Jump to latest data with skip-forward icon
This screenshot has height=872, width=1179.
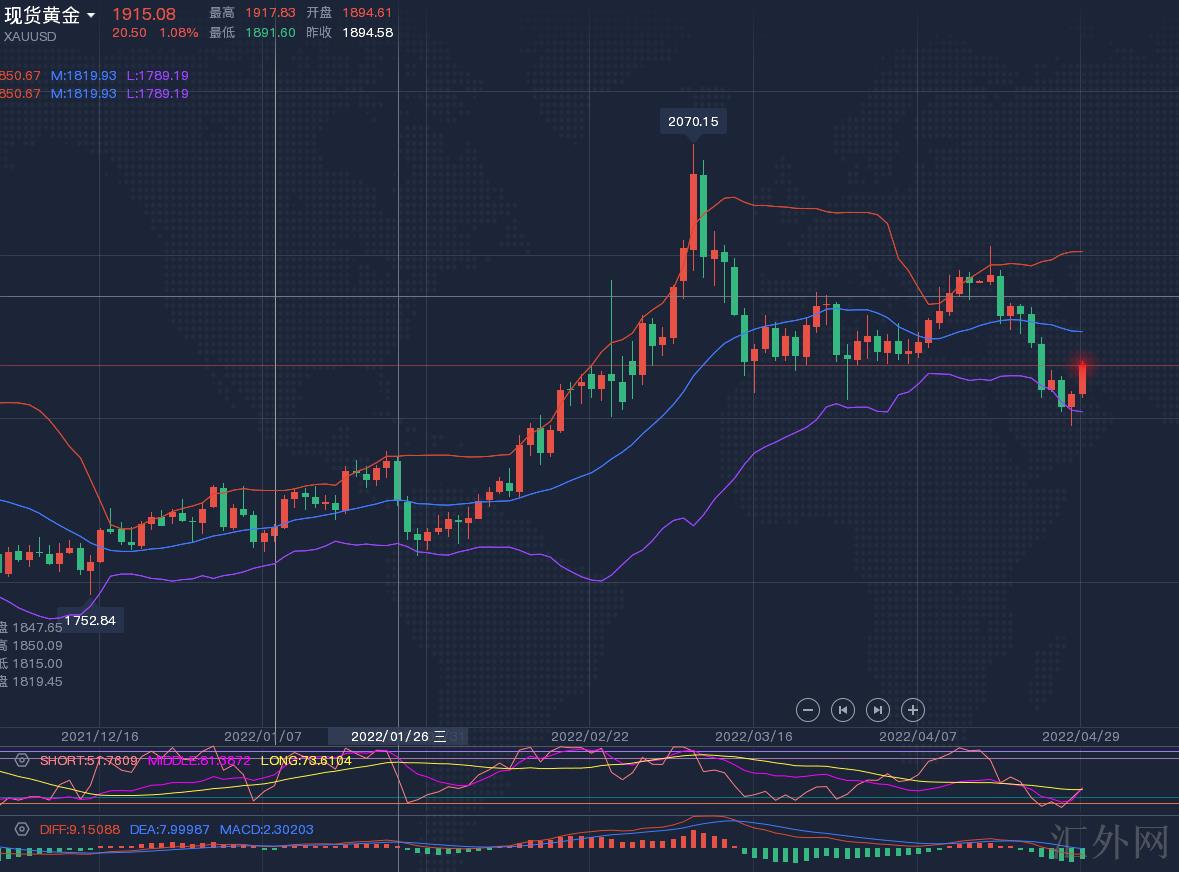point(877,710)
